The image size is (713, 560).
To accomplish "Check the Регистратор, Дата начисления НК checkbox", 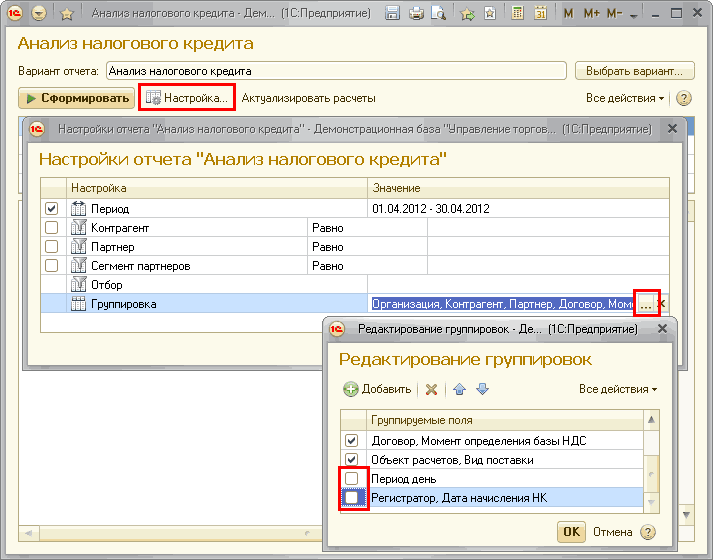I will click(351, 497).
